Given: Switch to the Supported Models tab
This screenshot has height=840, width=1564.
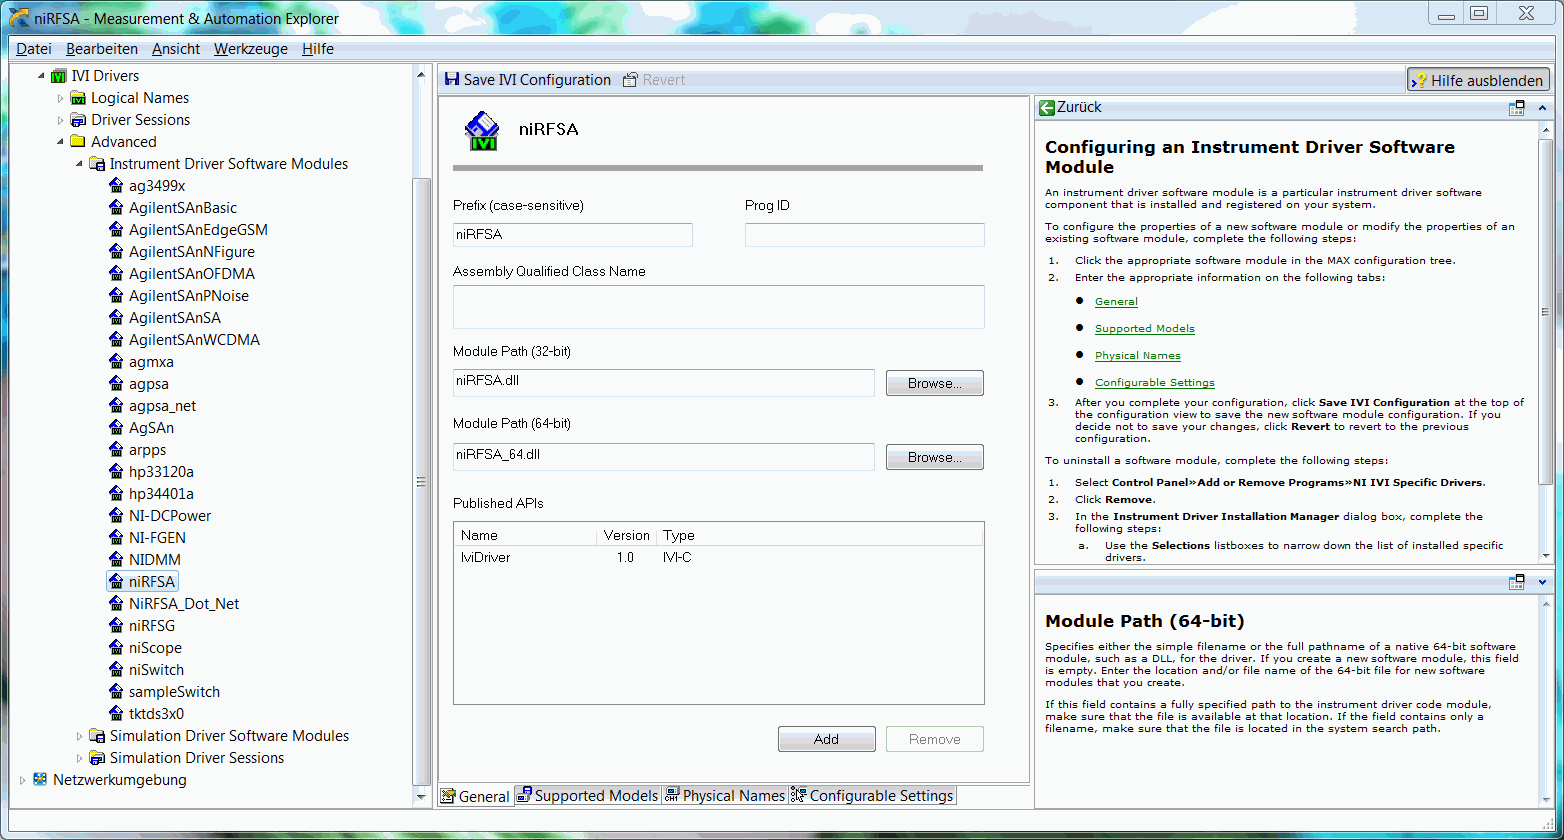Looking at the screenshot, I should pyautogui.click(x=588, y=796).
